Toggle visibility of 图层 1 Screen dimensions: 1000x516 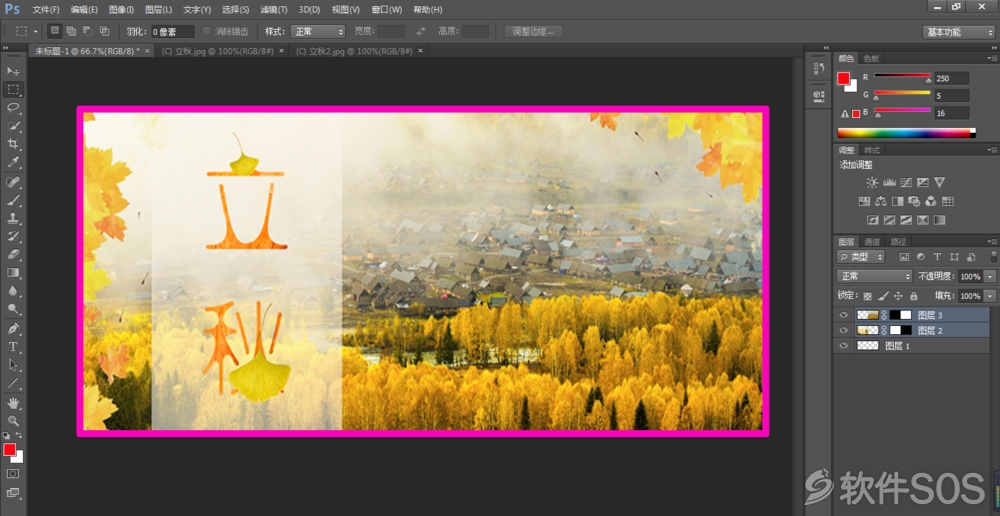coord(844,346)
